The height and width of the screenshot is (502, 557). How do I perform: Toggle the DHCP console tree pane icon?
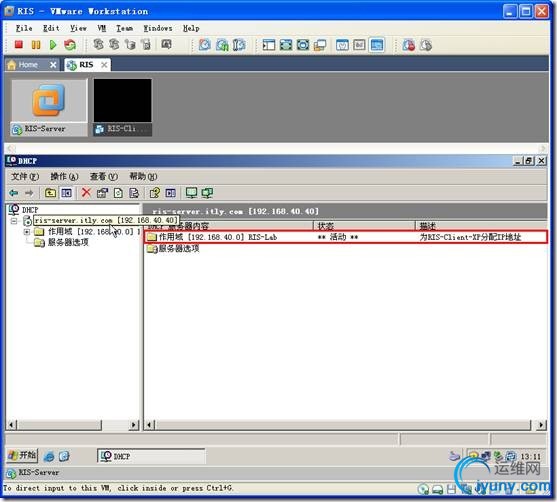(66, 193)
